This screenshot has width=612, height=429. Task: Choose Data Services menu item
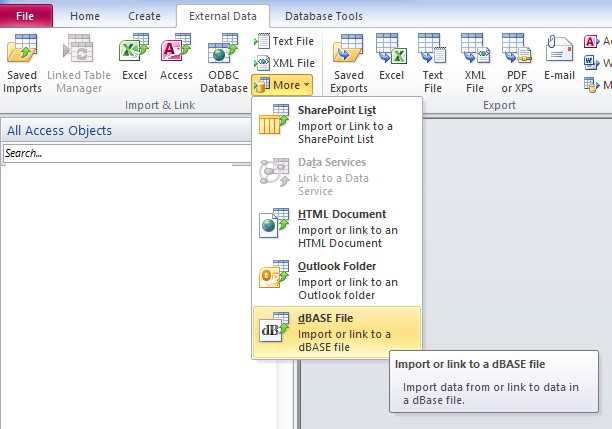pyautogui.click(x=337, y=176)
